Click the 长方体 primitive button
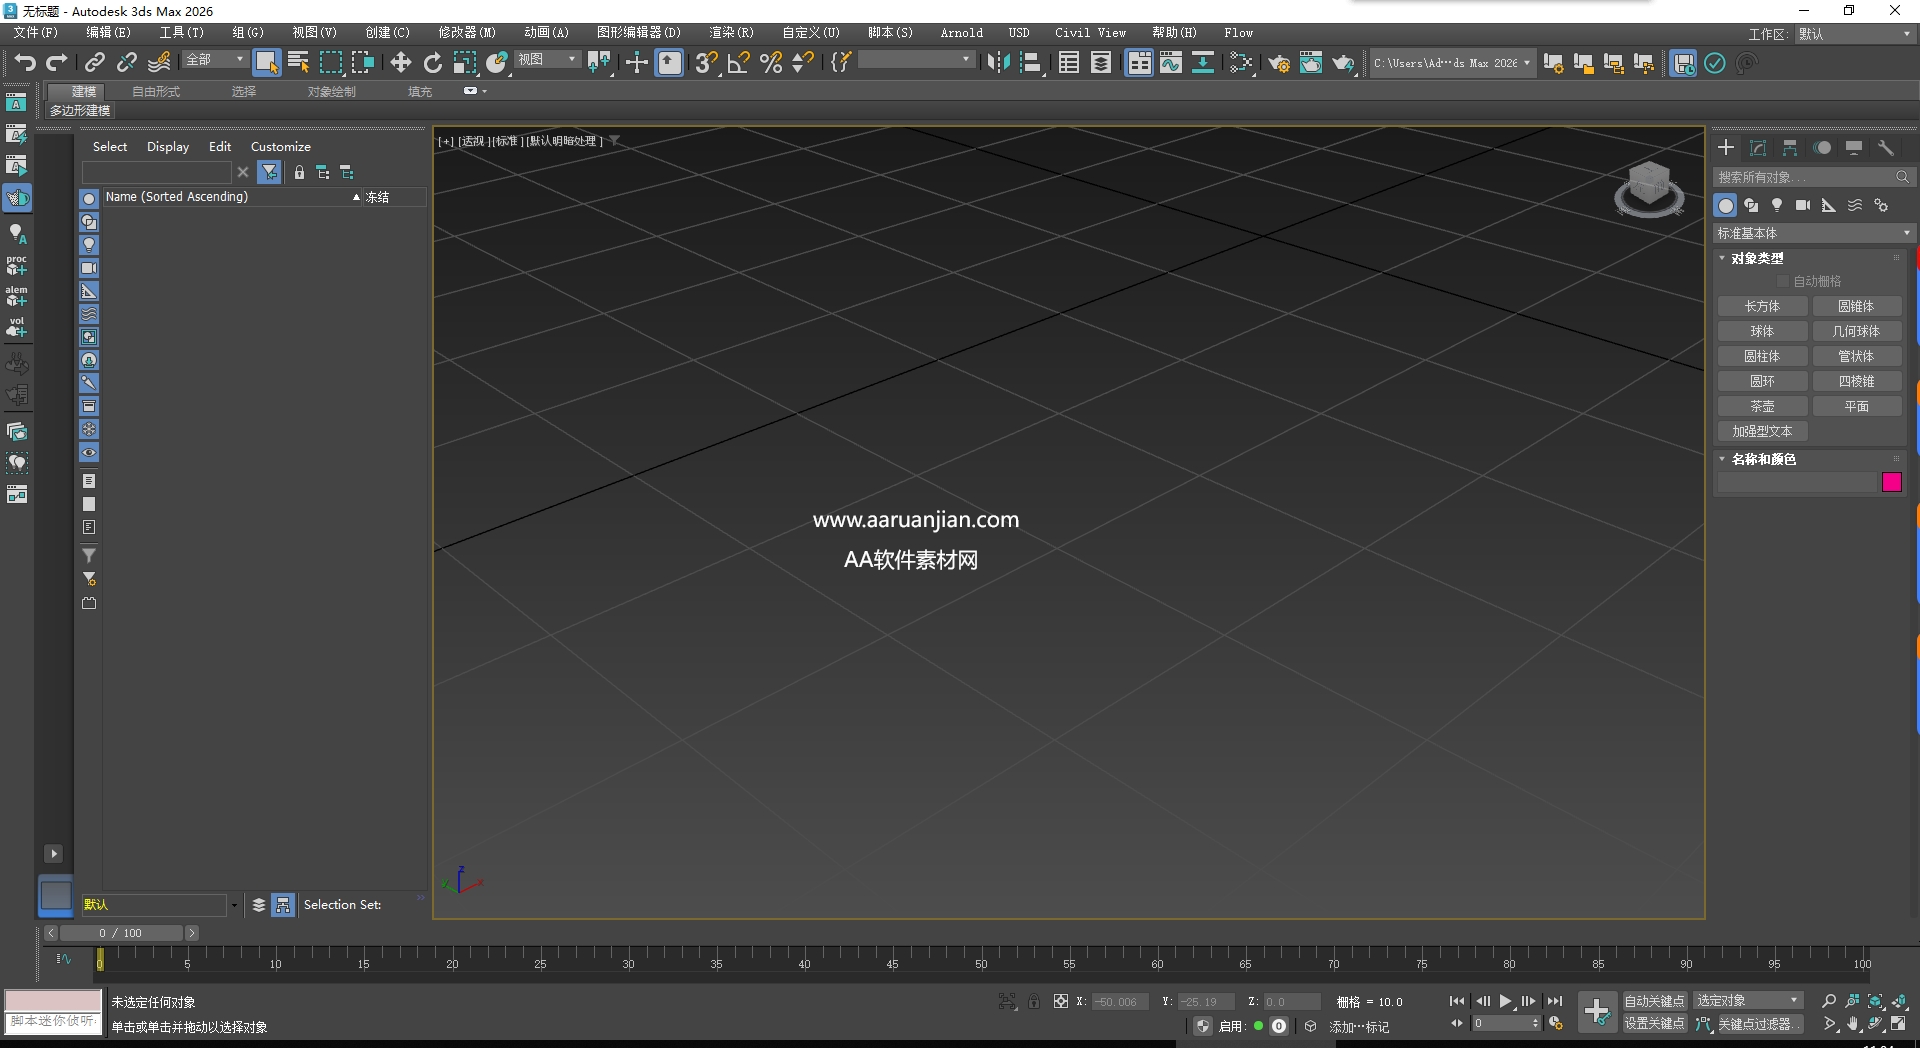 1762,306
